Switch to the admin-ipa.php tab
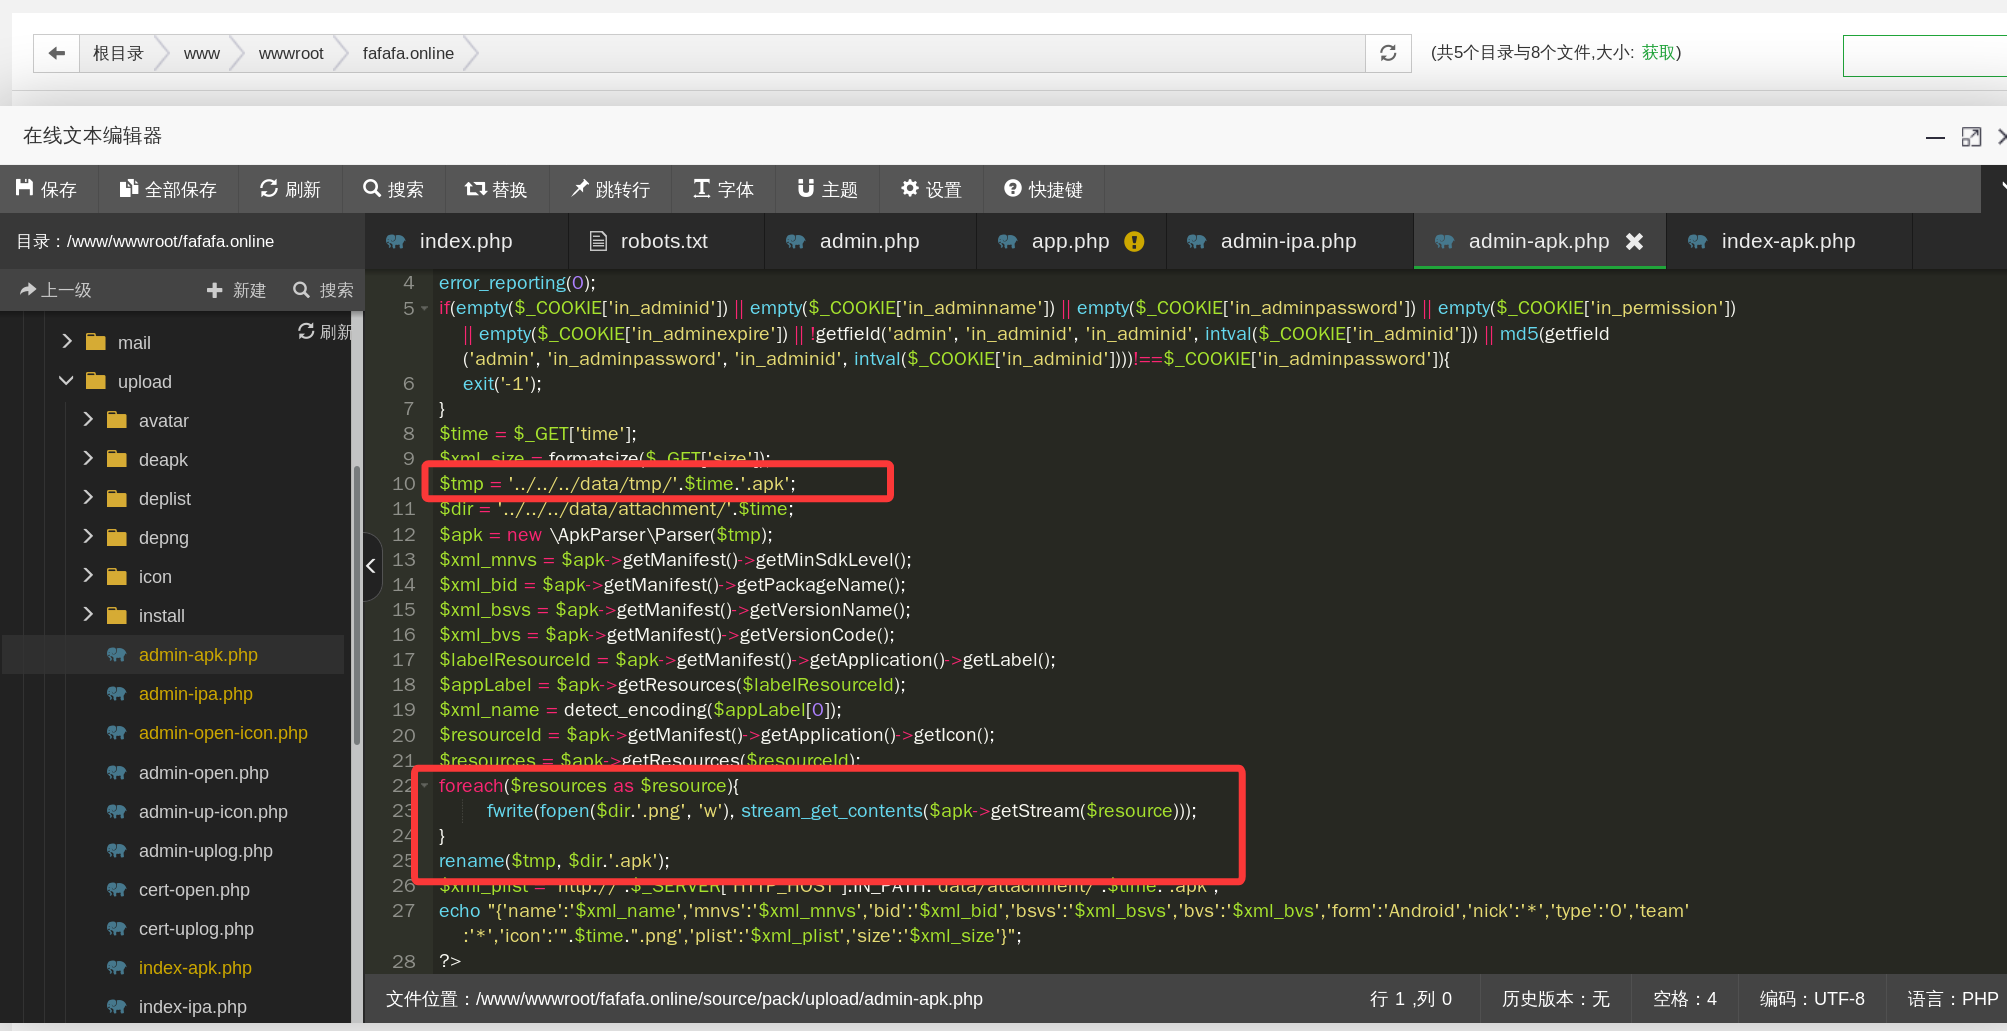 click(1288, 241)
